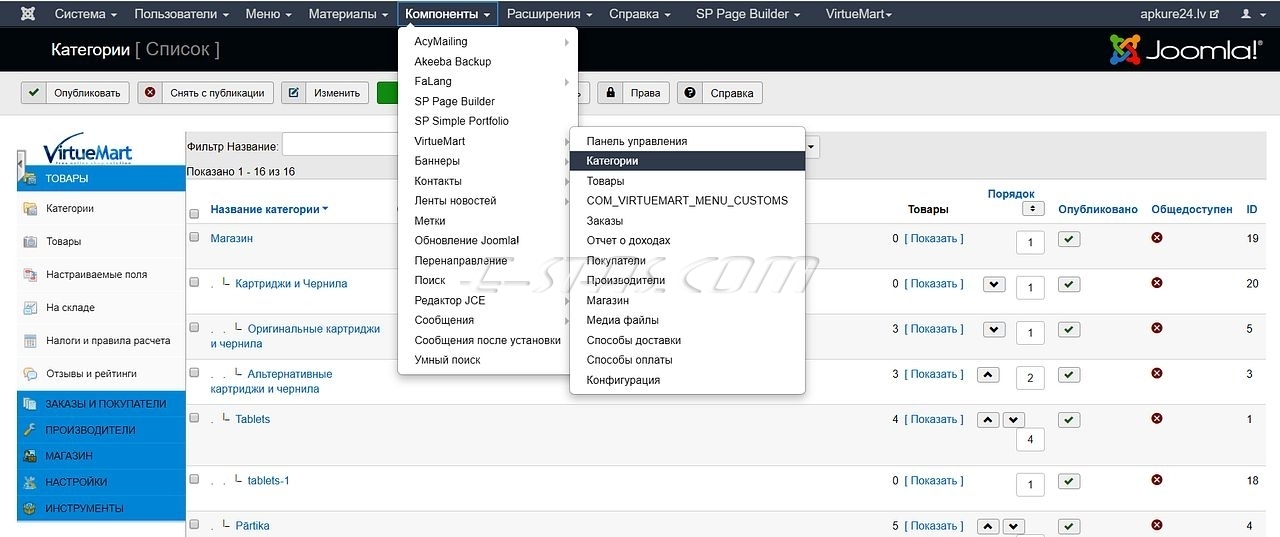The image size is (1280, 537).
Task: Click the Настраиваемые поля sidebar icon
Action: [29, 275]
